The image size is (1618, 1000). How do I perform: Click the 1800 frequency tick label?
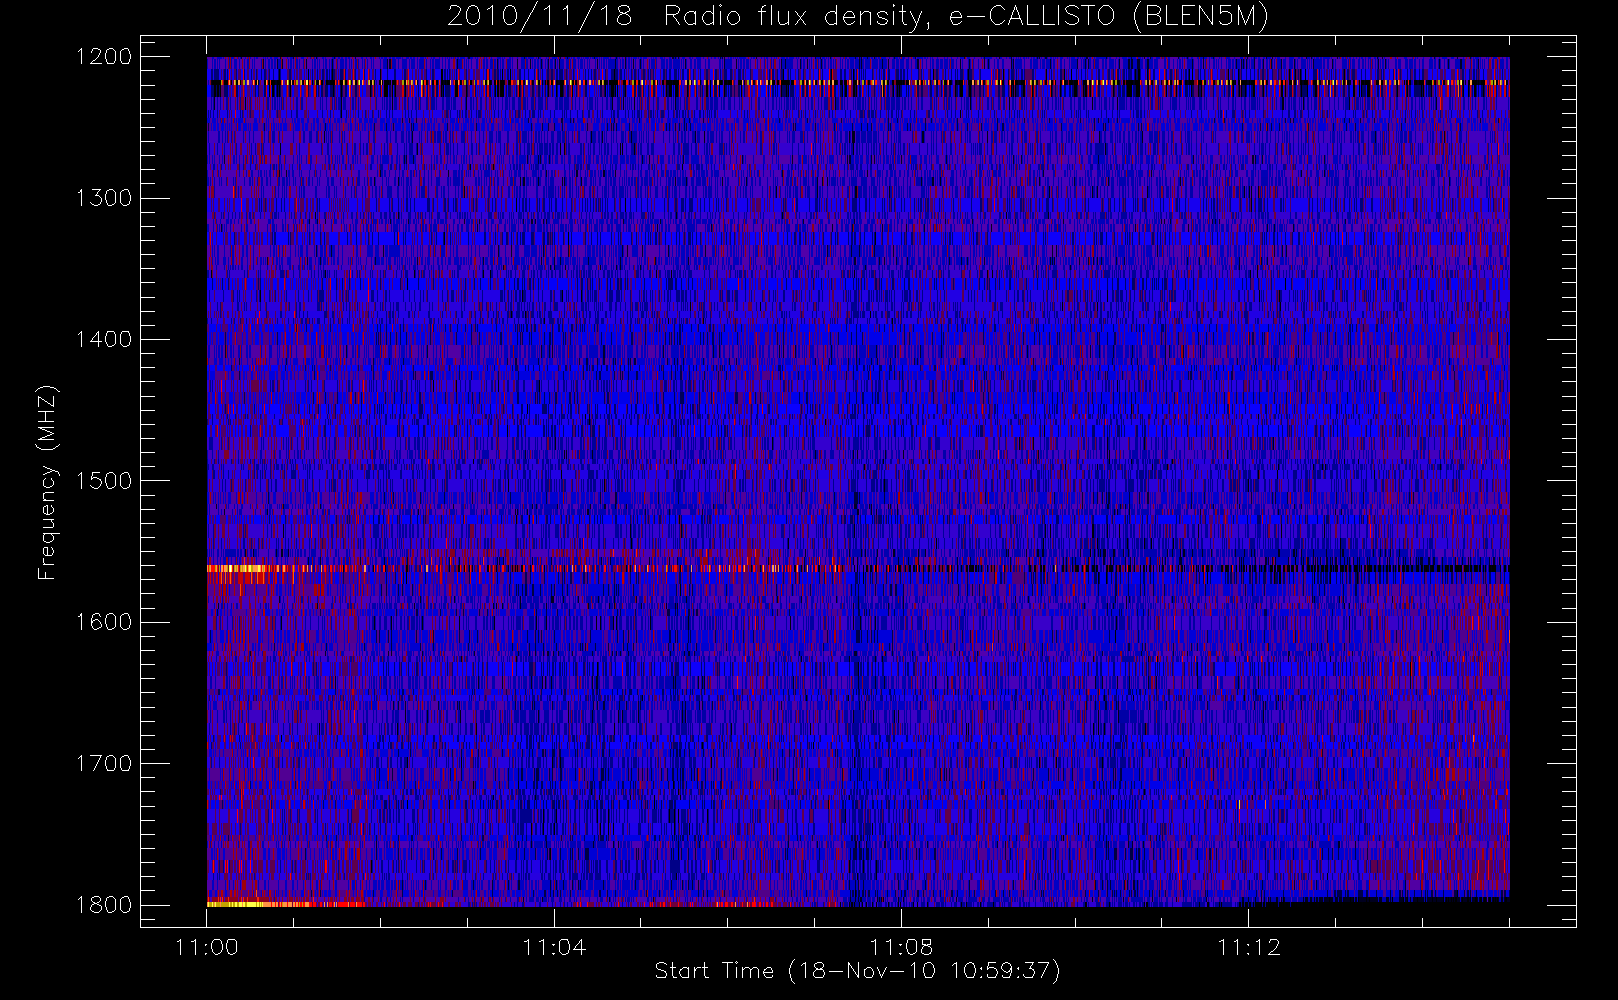pyautogui.click(x=104, y=905)
